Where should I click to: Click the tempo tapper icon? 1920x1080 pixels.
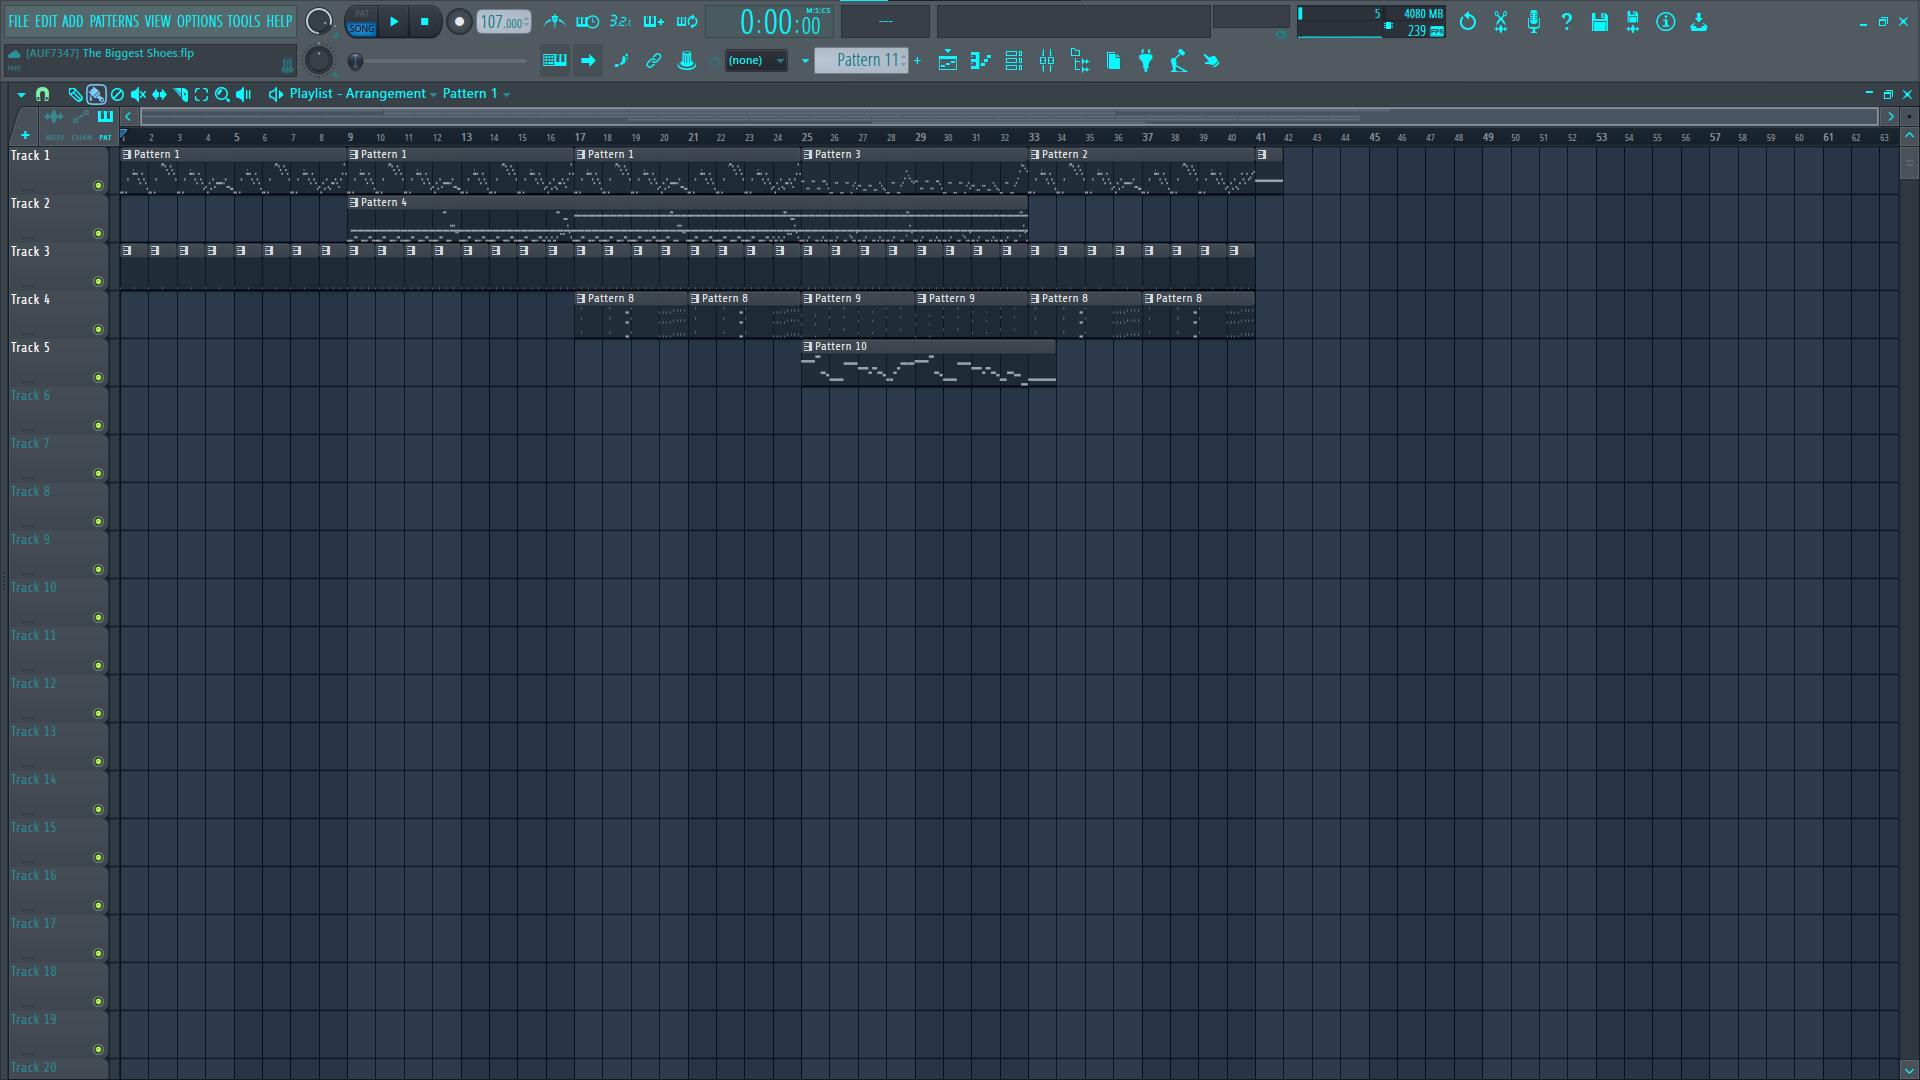[1179, 61]
